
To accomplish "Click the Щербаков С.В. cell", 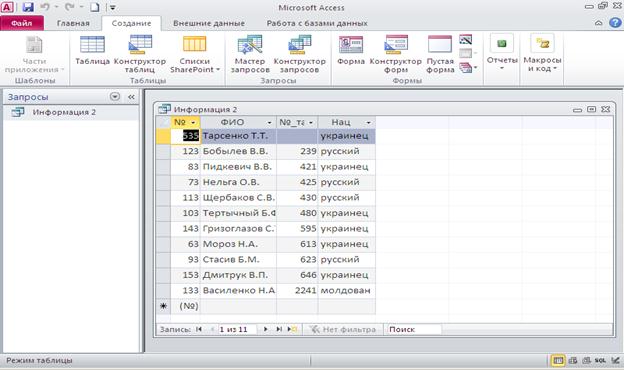I will point(238,198).
